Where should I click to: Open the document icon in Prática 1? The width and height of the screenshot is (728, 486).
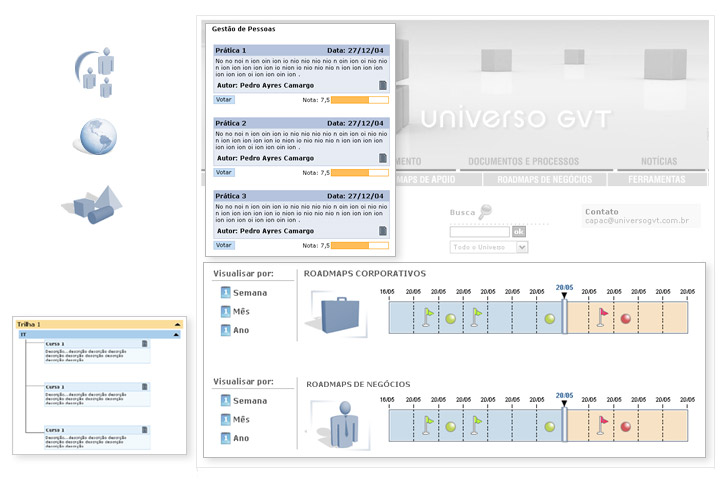[x=382, y=86]
